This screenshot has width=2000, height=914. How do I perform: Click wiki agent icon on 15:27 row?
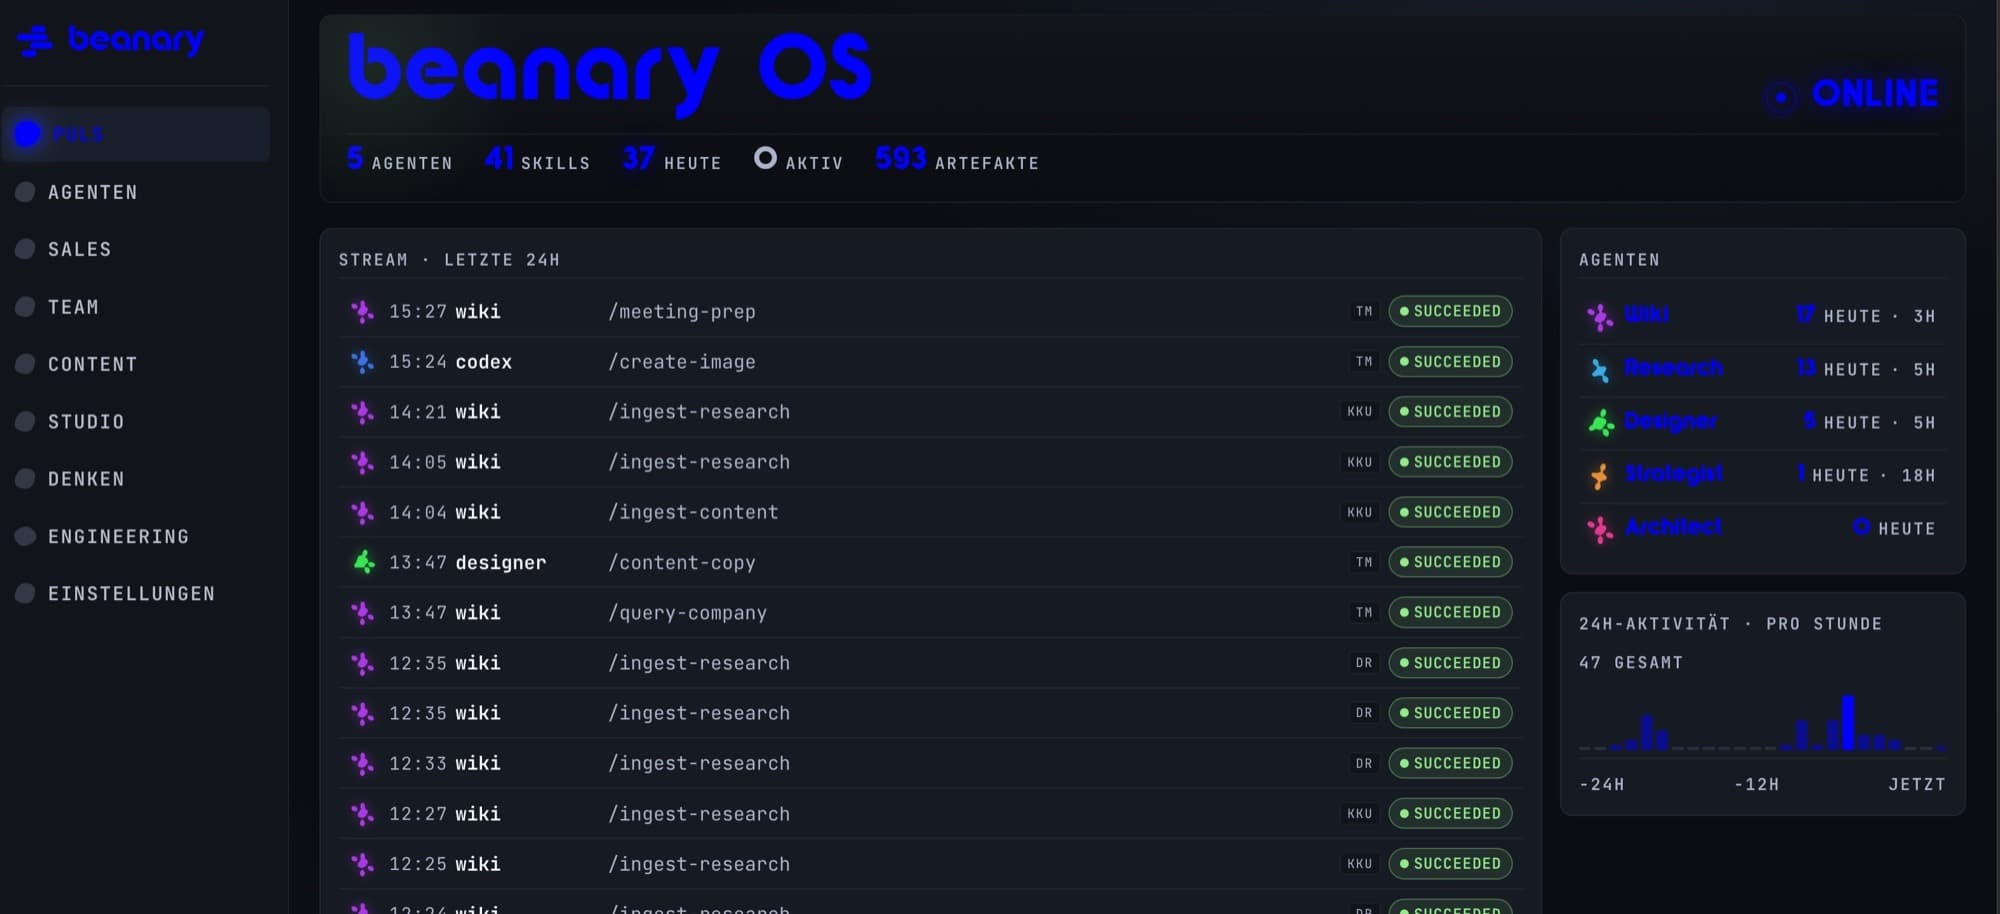tap(363, 312)
